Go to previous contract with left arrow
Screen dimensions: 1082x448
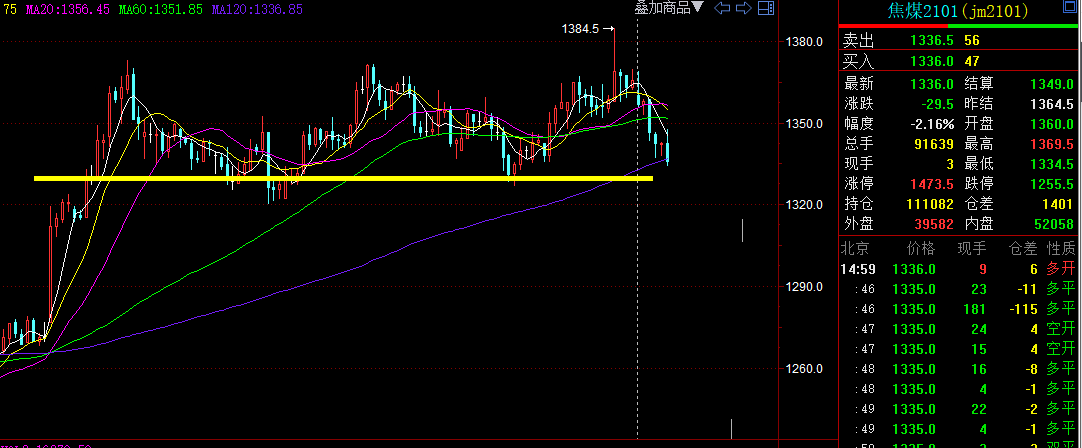(x=722, y=8)
